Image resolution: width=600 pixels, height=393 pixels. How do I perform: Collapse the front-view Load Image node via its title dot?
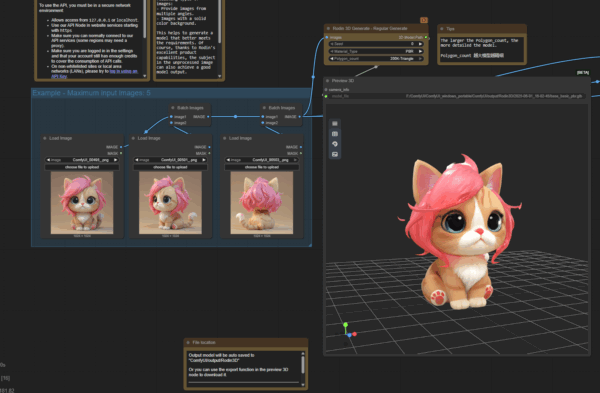coord(45,138)
